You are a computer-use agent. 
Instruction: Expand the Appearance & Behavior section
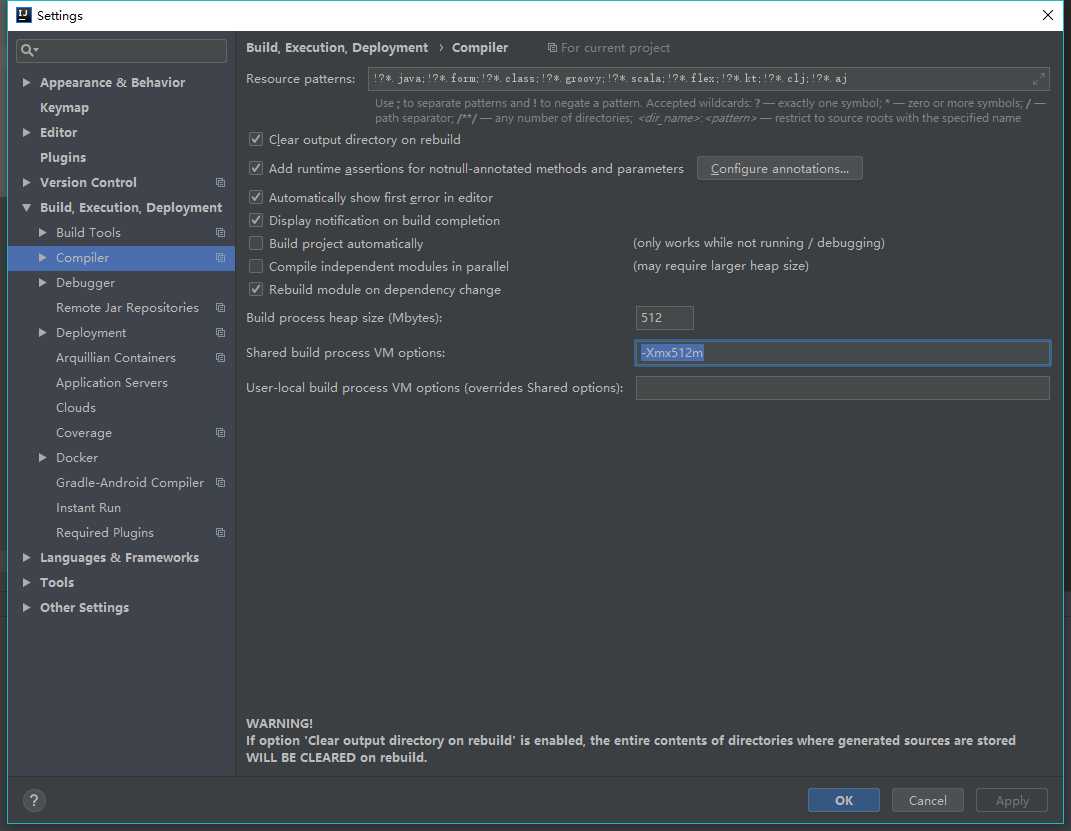[x=26, y=83]
